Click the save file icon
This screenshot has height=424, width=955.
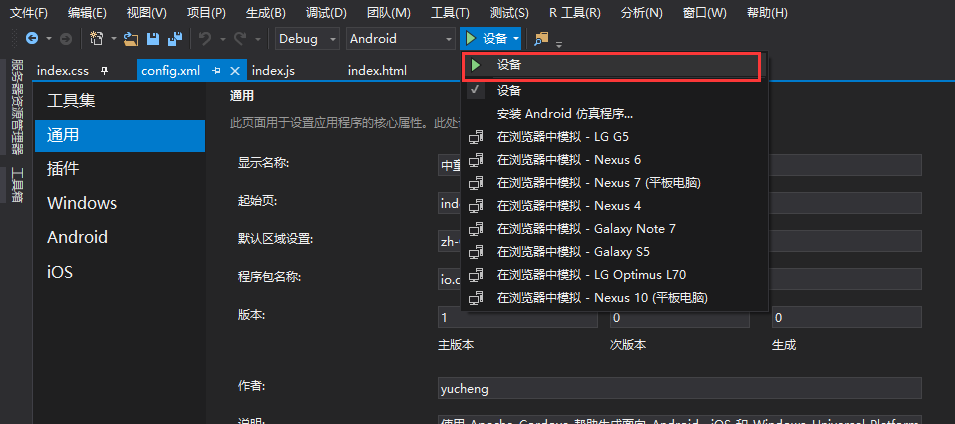coord(154,39)
